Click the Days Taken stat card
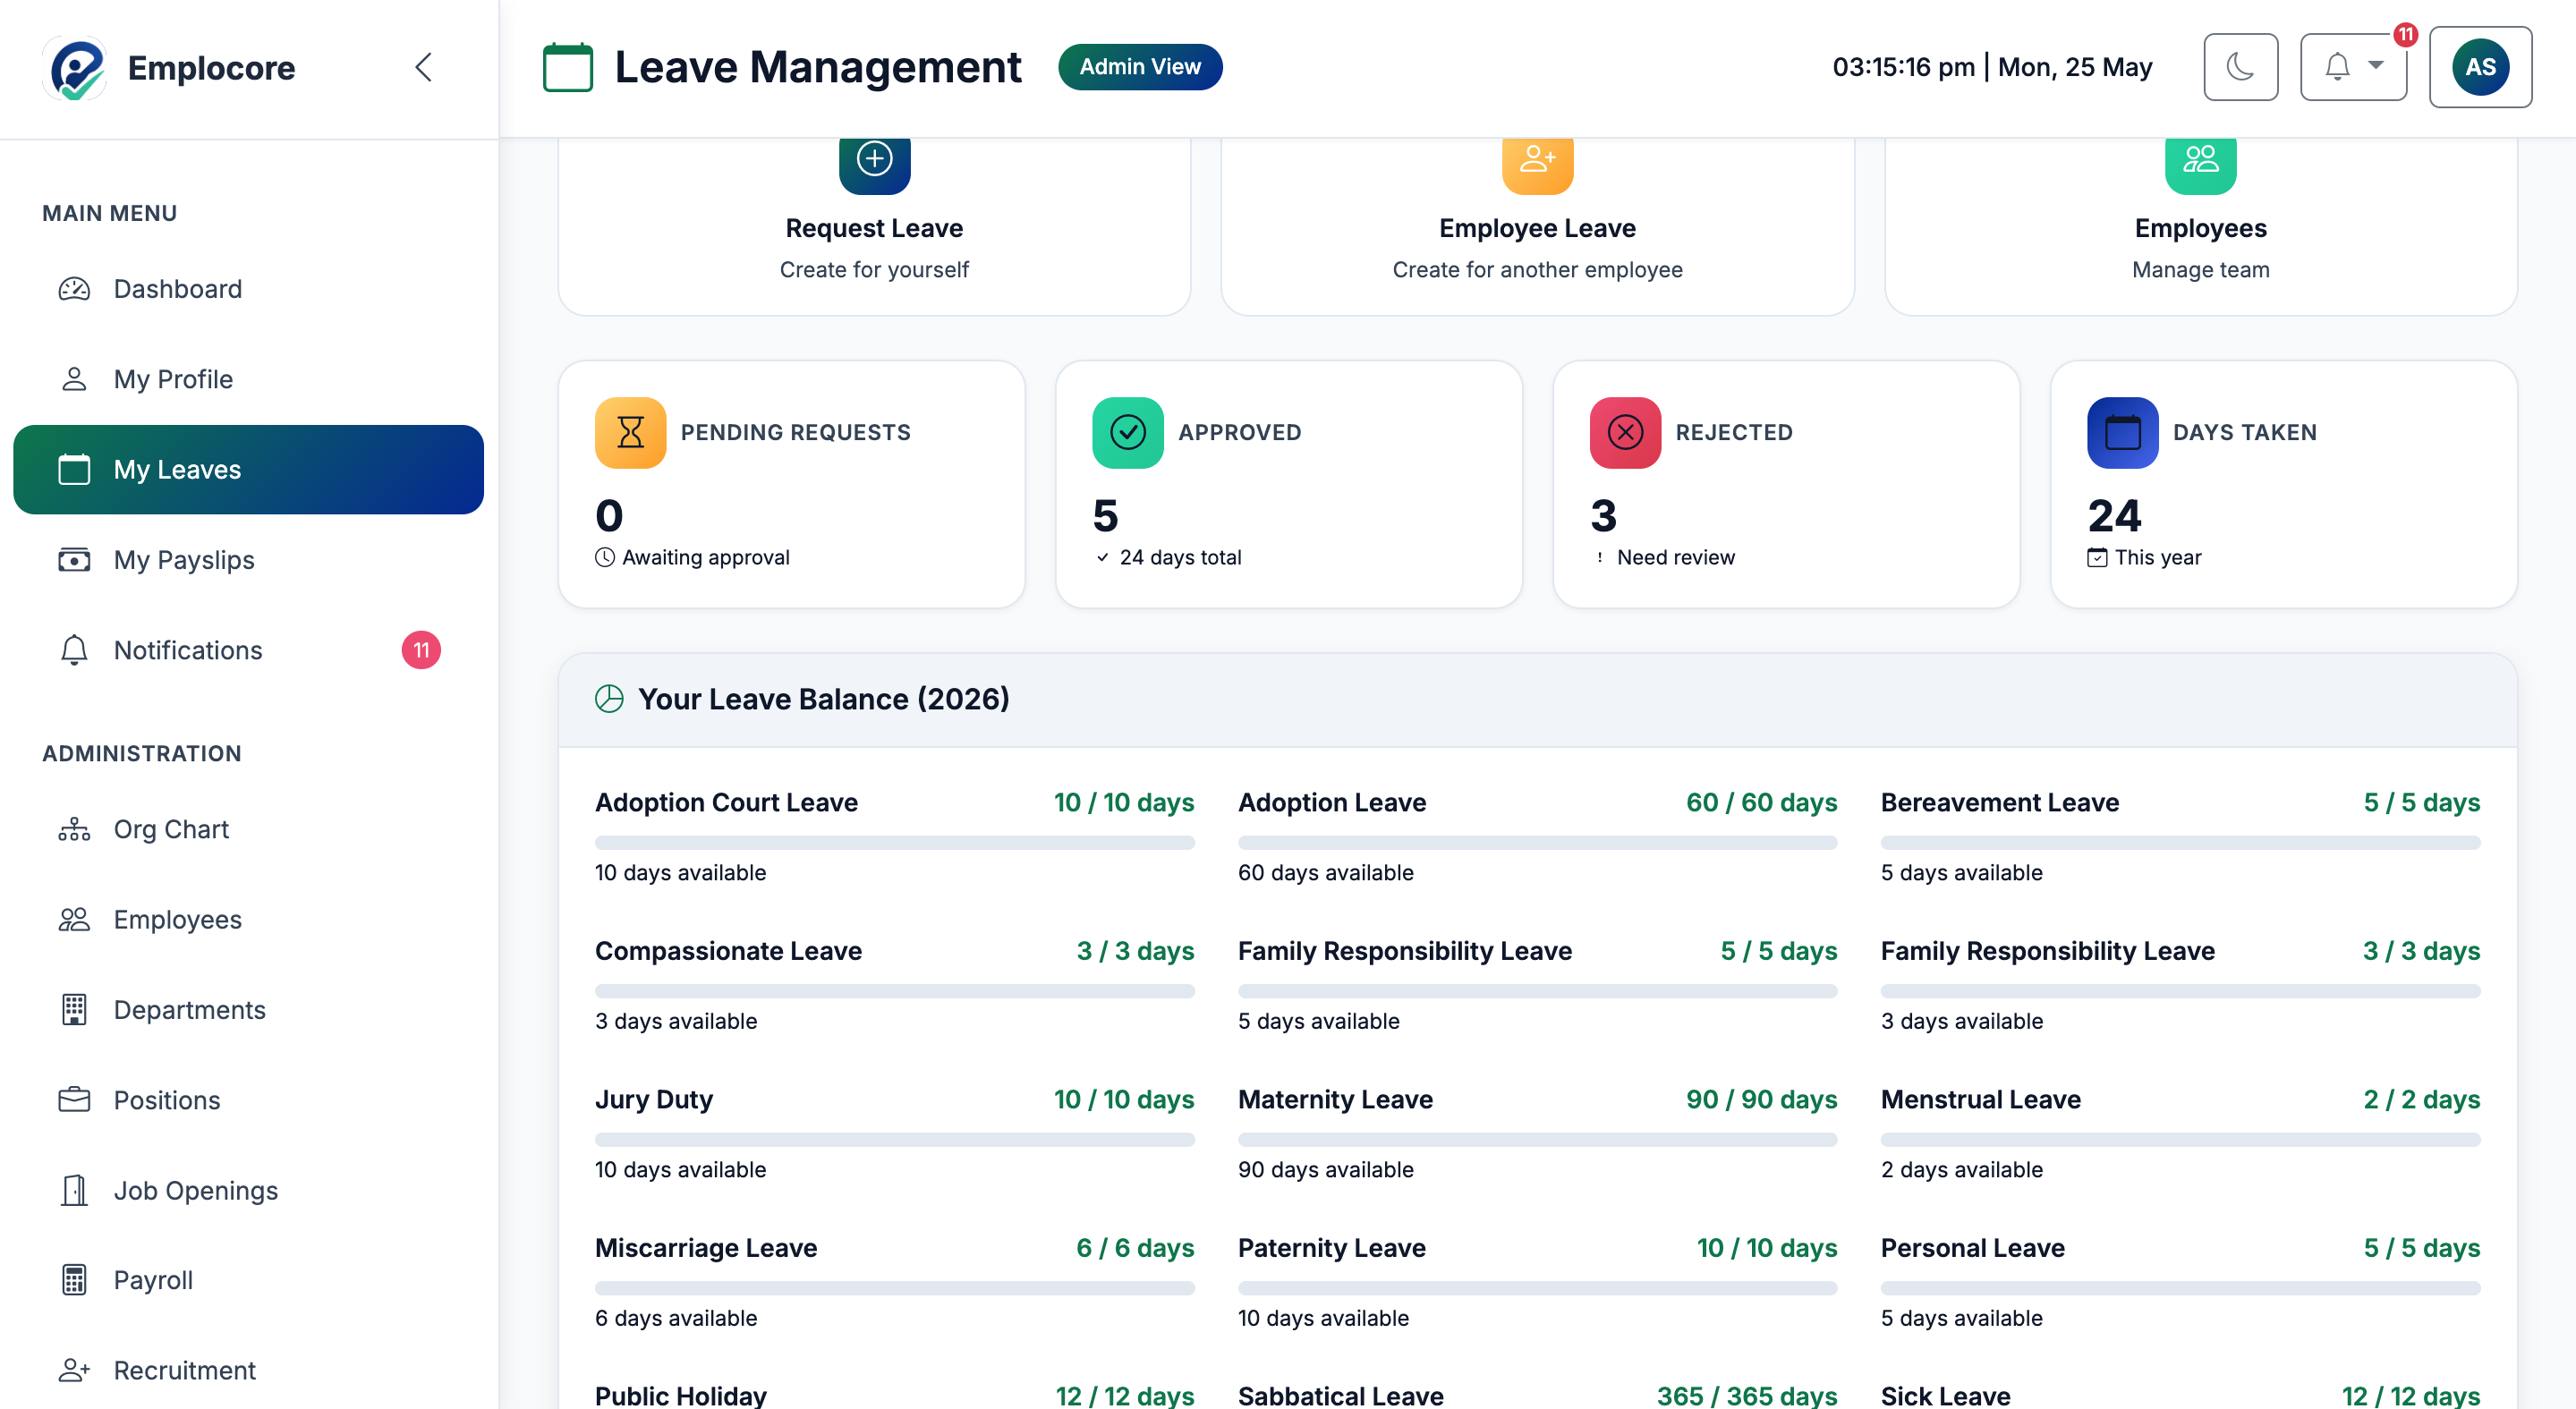 tap(2284, 485)
